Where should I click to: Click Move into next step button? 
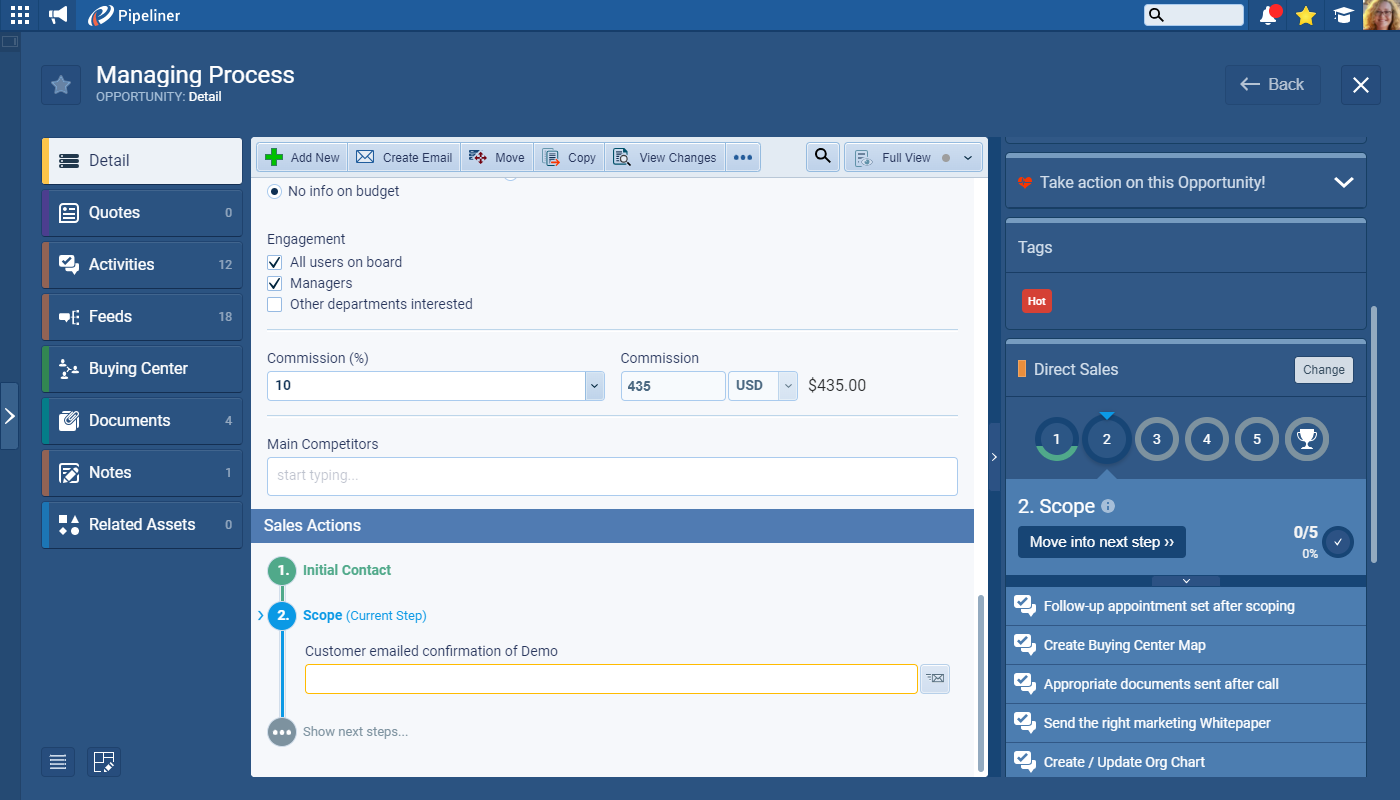coord(1101,542)
